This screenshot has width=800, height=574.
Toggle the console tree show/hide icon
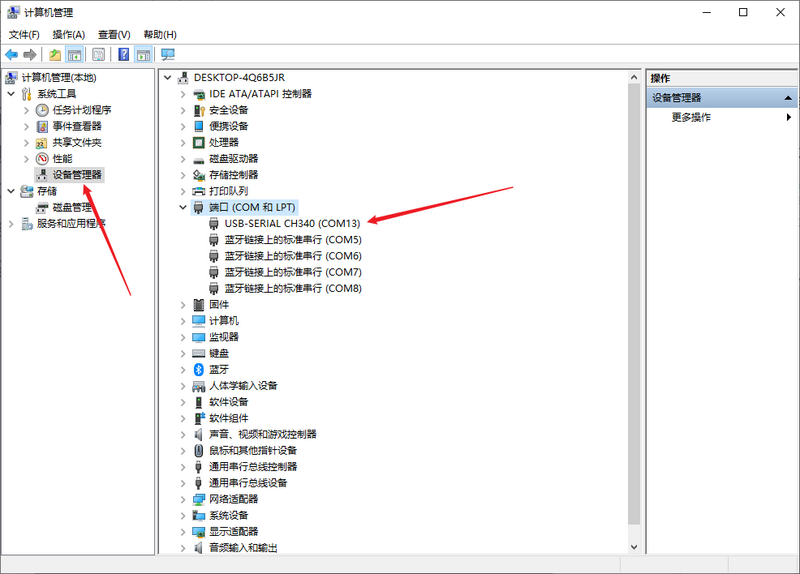tap(74, 55)
